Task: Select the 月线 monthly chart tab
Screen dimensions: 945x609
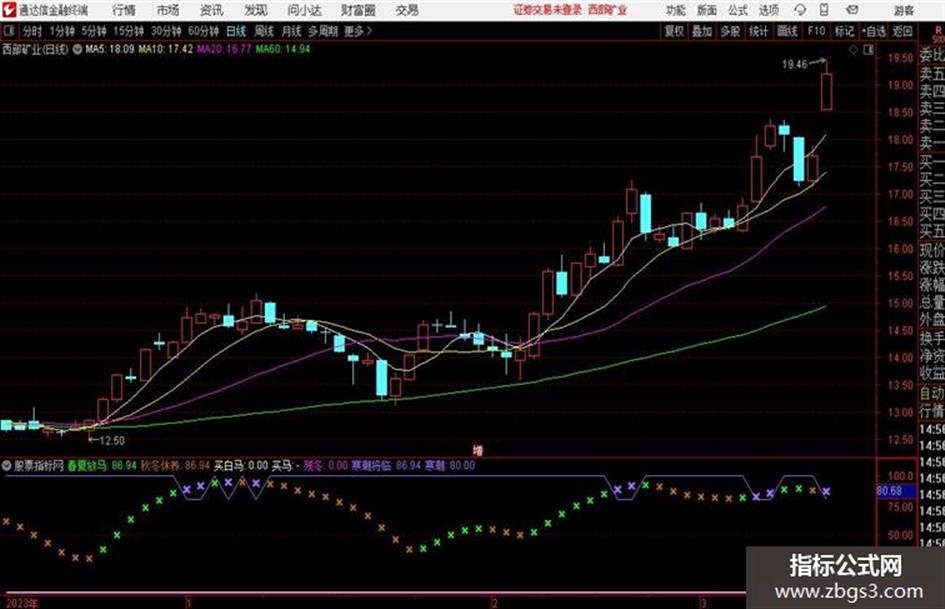Action: [292, 31]
